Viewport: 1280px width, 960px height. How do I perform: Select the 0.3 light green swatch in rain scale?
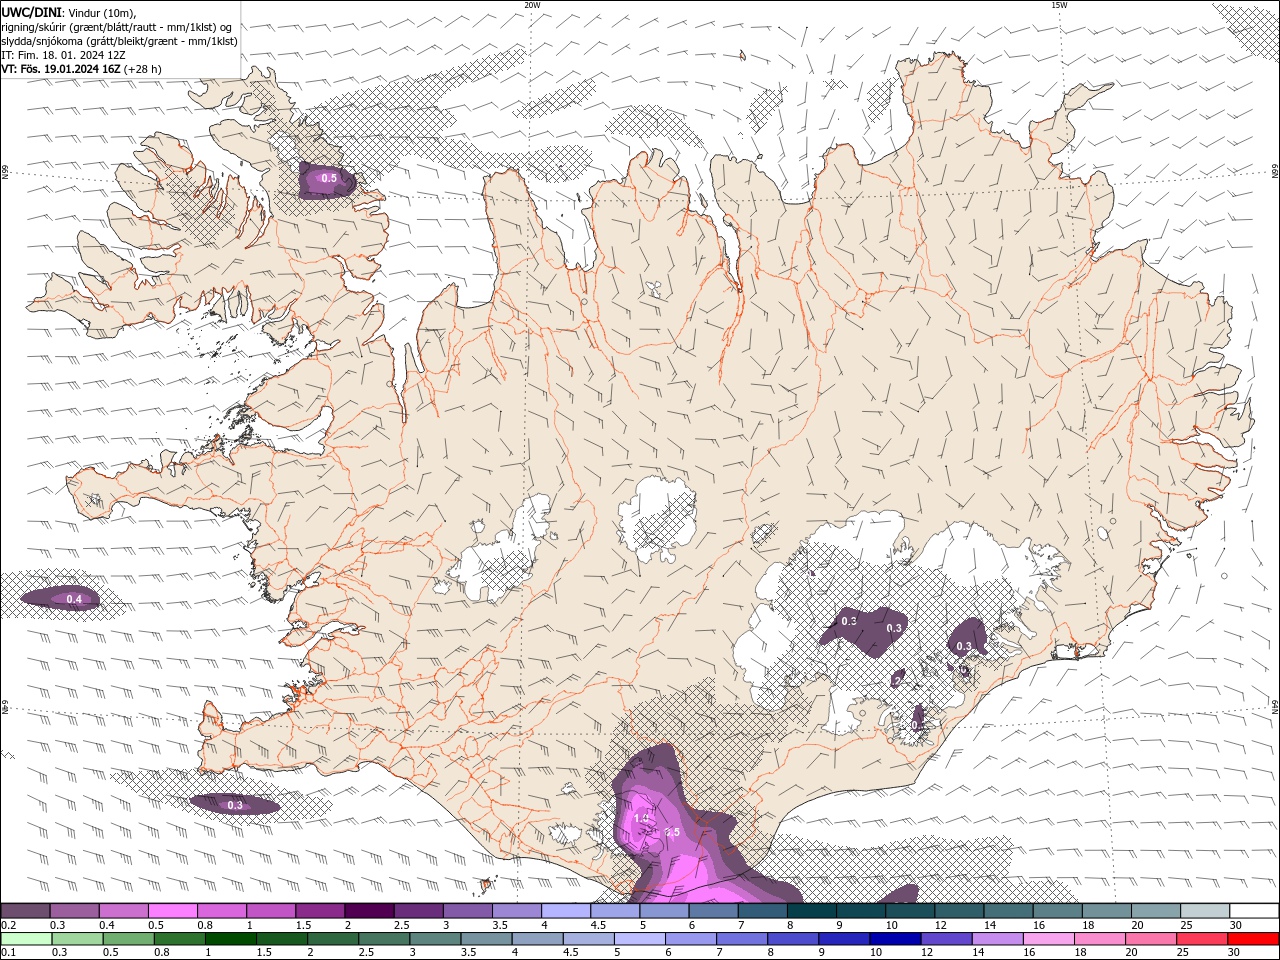coord(77,939)
